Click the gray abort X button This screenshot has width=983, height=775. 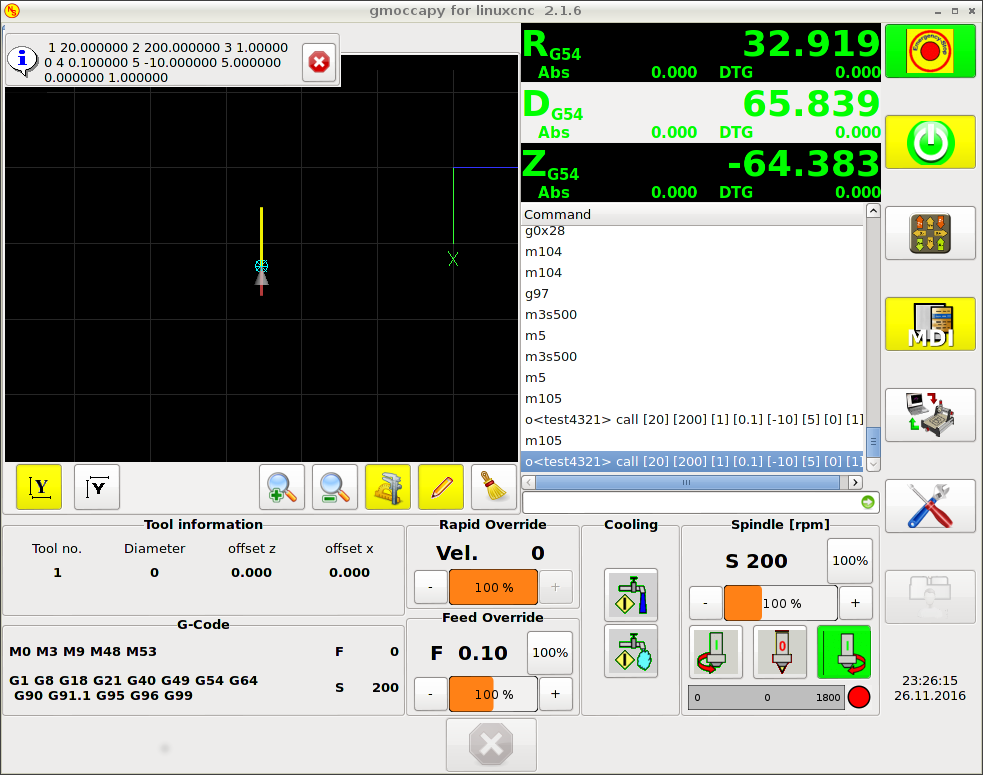(492, 745)
